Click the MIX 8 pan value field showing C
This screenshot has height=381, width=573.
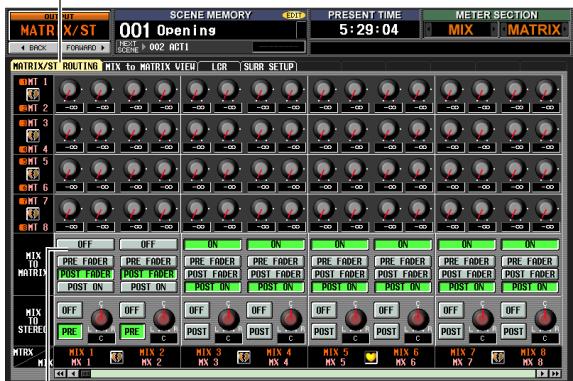coord(545,338)
